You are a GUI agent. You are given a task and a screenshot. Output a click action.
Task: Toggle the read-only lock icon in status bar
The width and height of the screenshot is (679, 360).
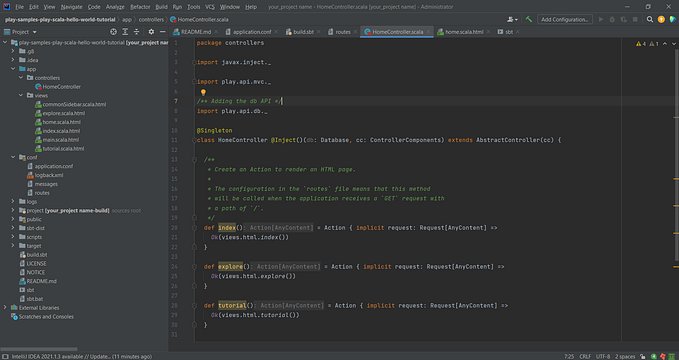point(643,357)
